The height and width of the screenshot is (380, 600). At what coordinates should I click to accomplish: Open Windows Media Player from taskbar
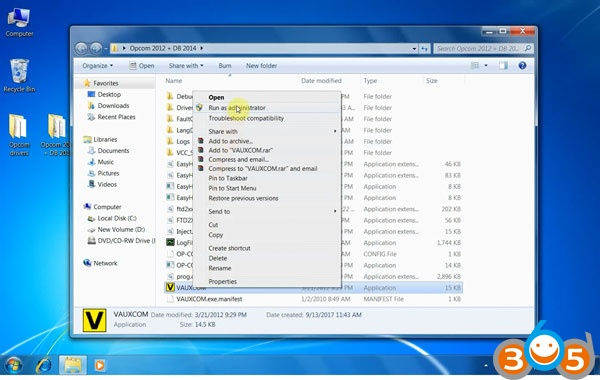(x=99, y=365)
